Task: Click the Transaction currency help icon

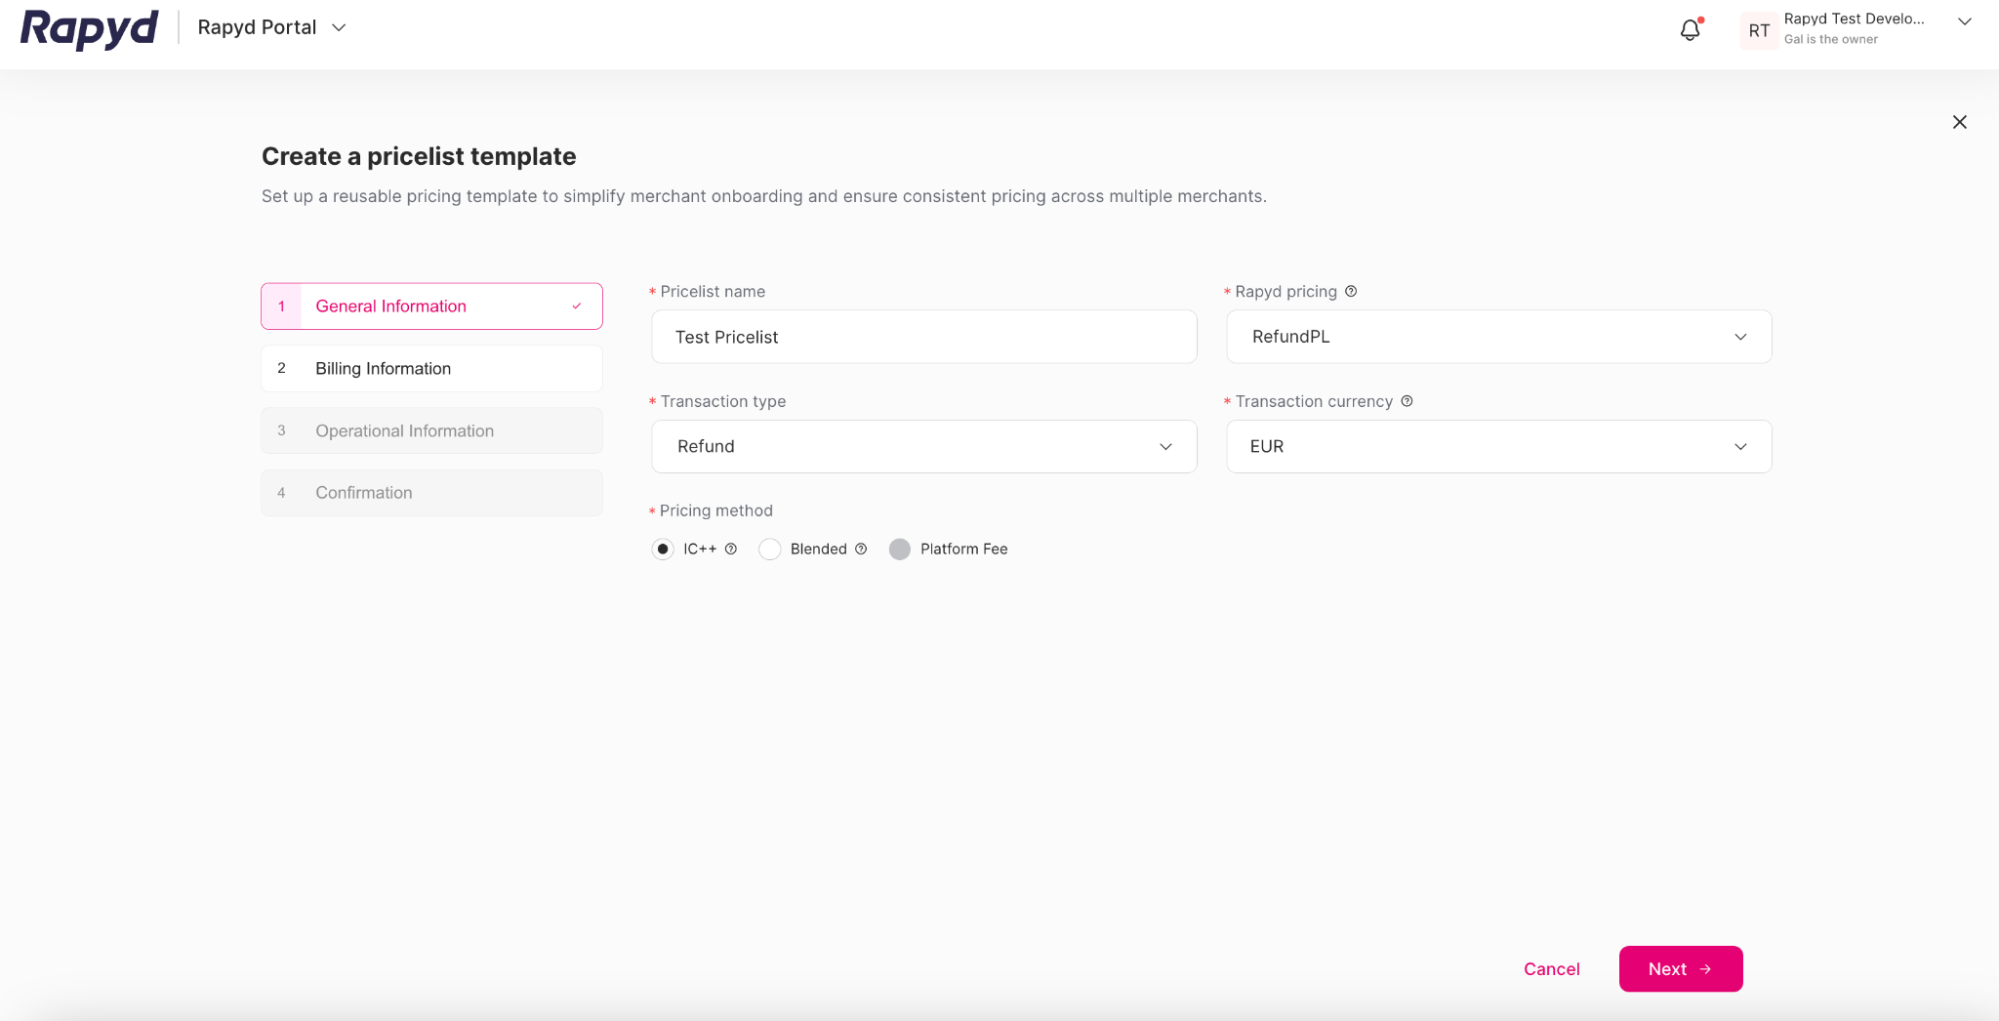Action: (x=1406, y=401)
